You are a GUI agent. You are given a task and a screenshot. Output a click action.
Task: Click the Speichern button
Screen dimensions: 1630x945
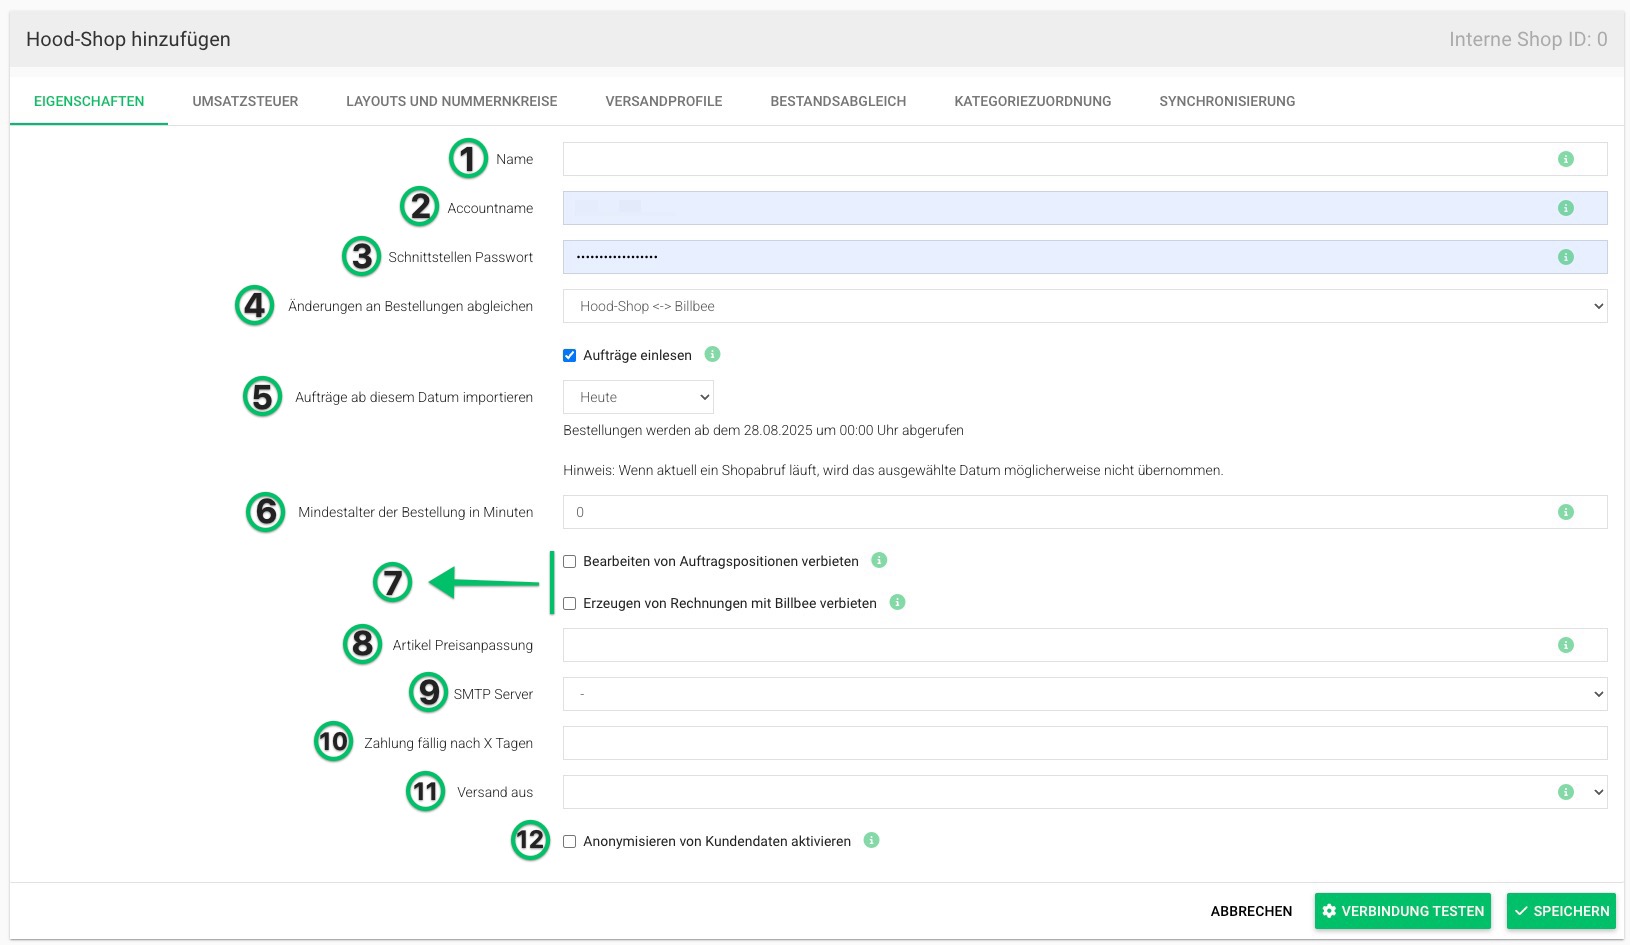(1561, 911)
